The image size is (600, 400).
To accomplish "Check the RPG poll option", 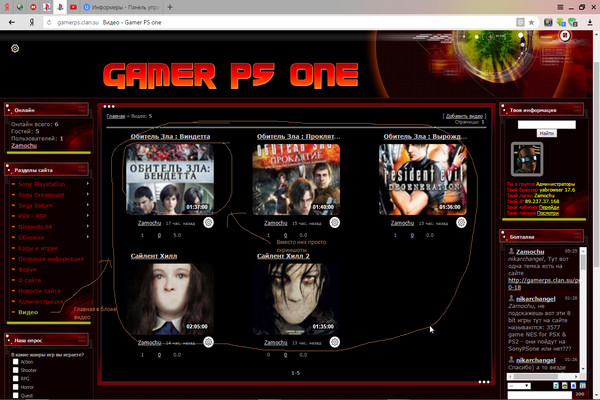I will click(16, 378).
